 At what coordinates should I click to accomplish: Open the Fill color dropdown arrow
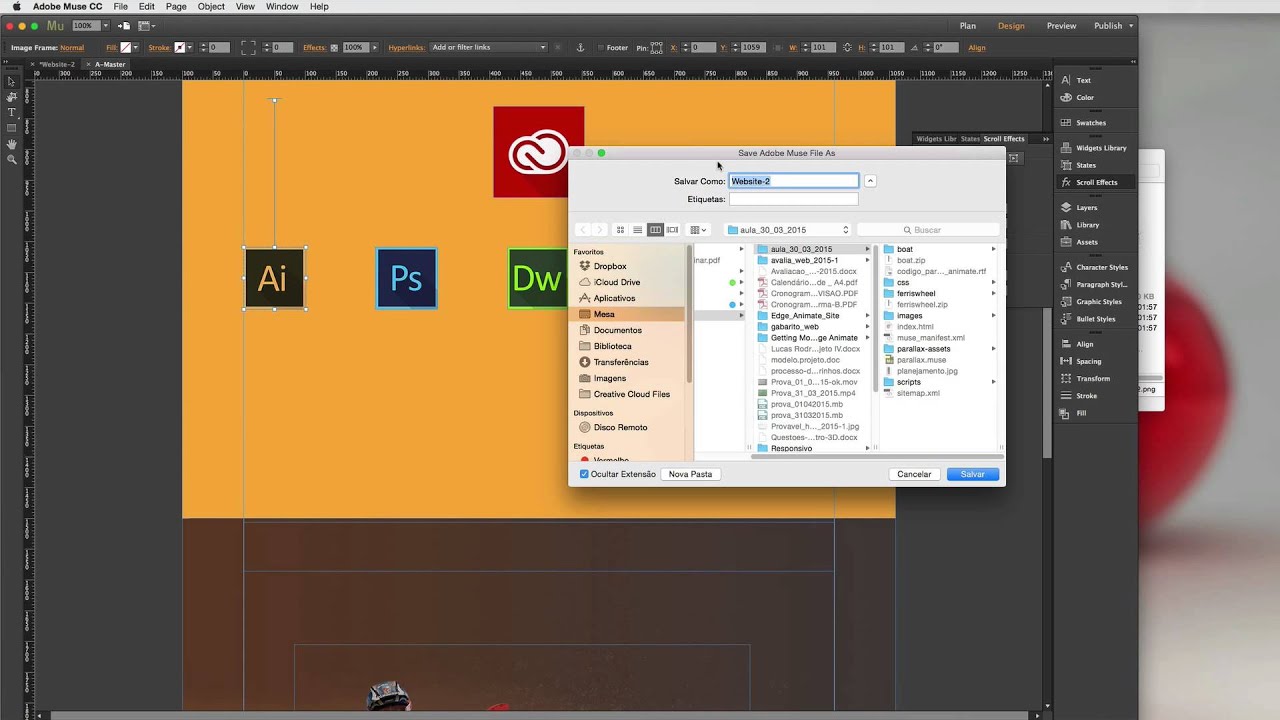pyautogui.click(x=137, y=47)
